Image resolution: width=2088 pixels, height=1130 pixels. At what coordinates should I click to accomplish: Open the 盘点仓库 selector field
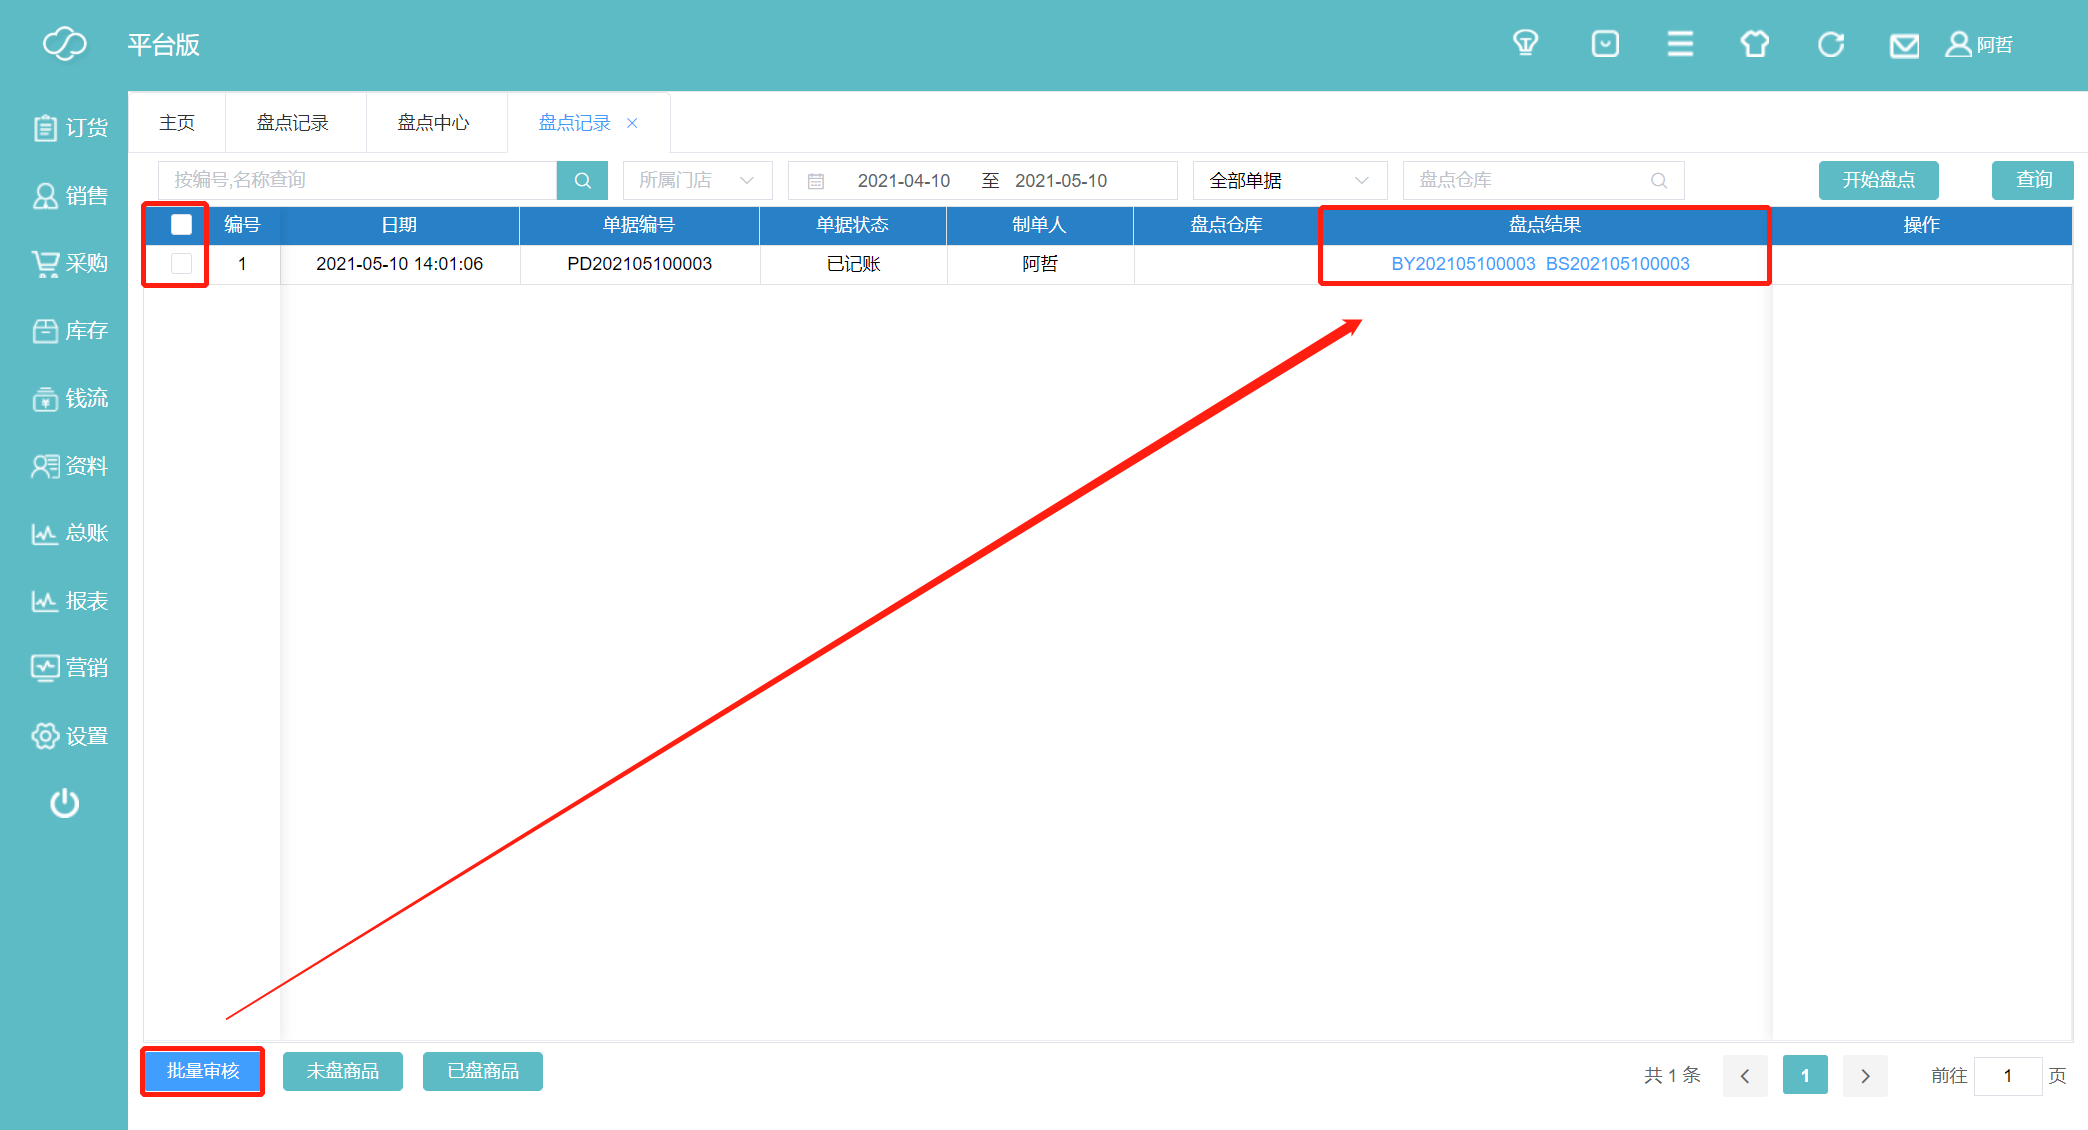pyautogui.click(x=1542, y=181)
